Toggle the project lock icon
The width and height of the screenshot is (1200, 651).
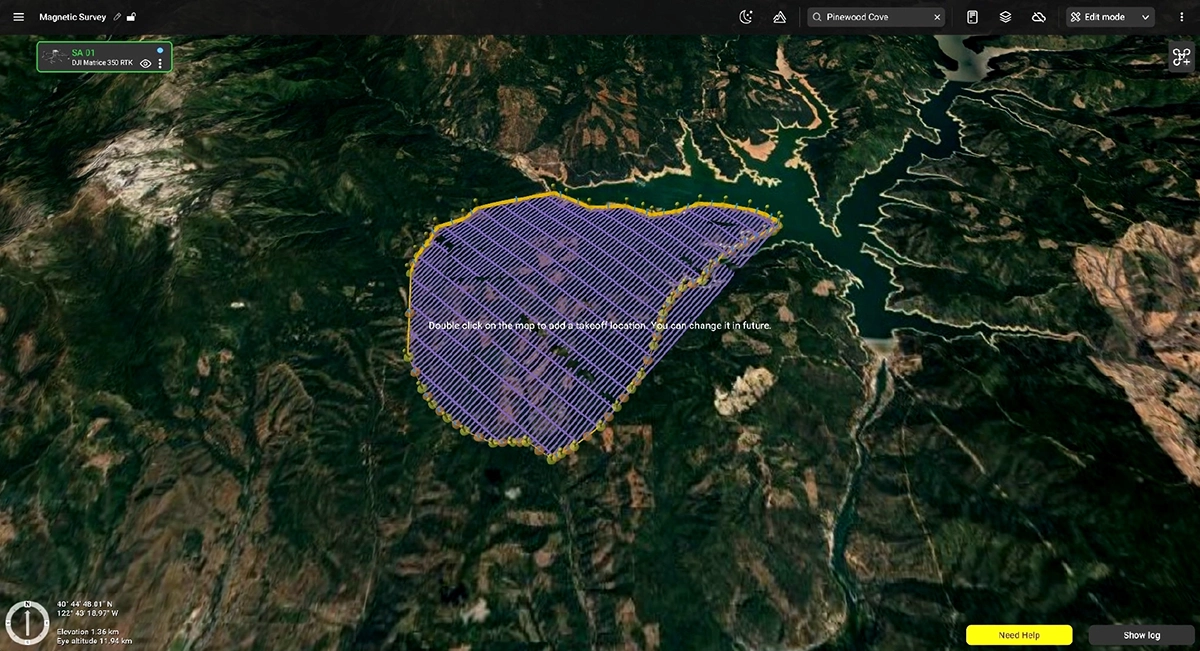[x=131, y=16]
